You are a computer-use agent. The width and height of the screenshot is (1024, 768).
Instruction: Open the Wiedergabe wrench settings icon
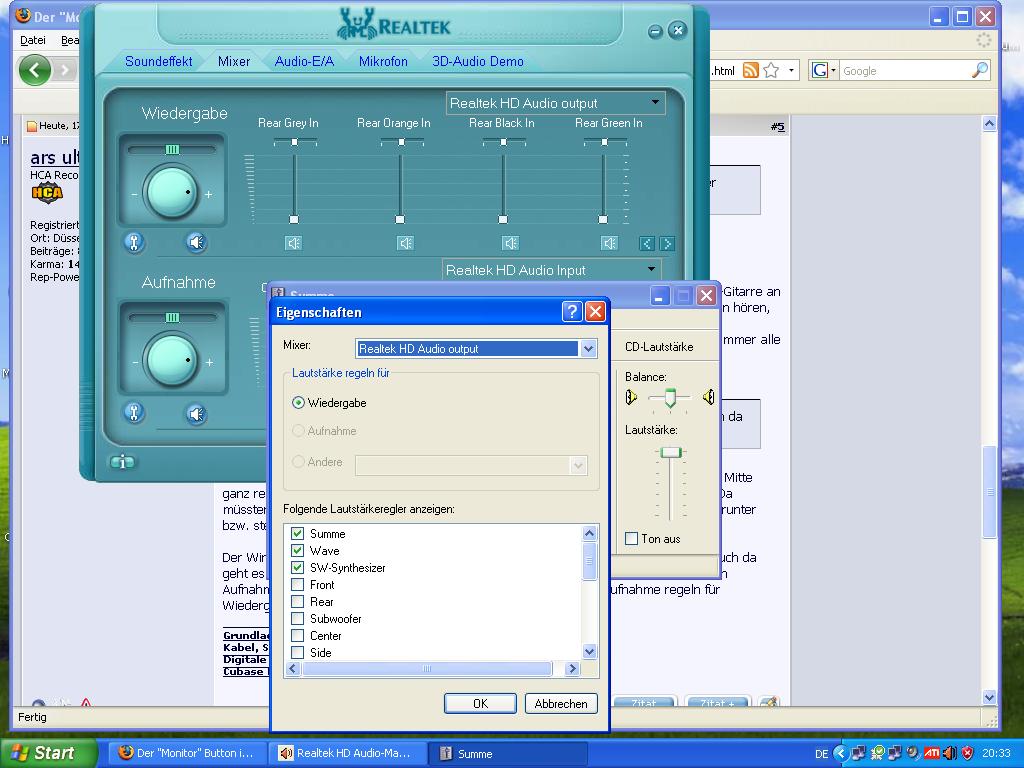[134, 242]
